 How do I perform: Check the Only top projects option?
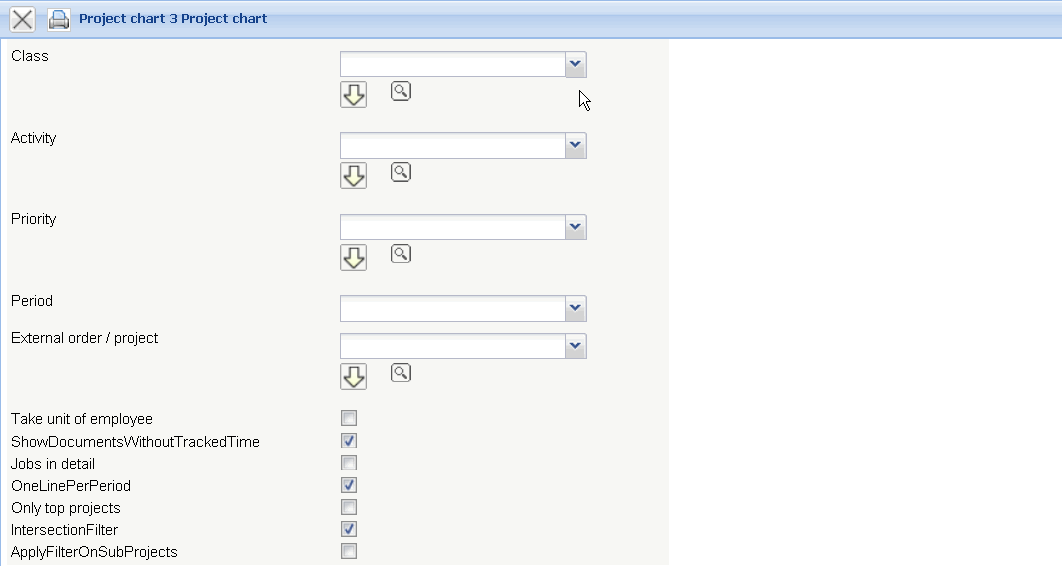point(349,507)
